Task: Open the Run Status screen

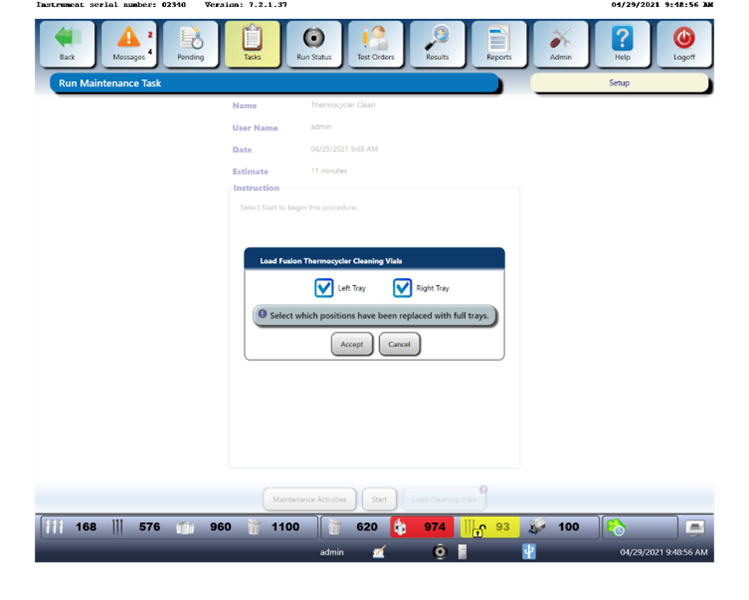Action: click(x=314, y=44)
